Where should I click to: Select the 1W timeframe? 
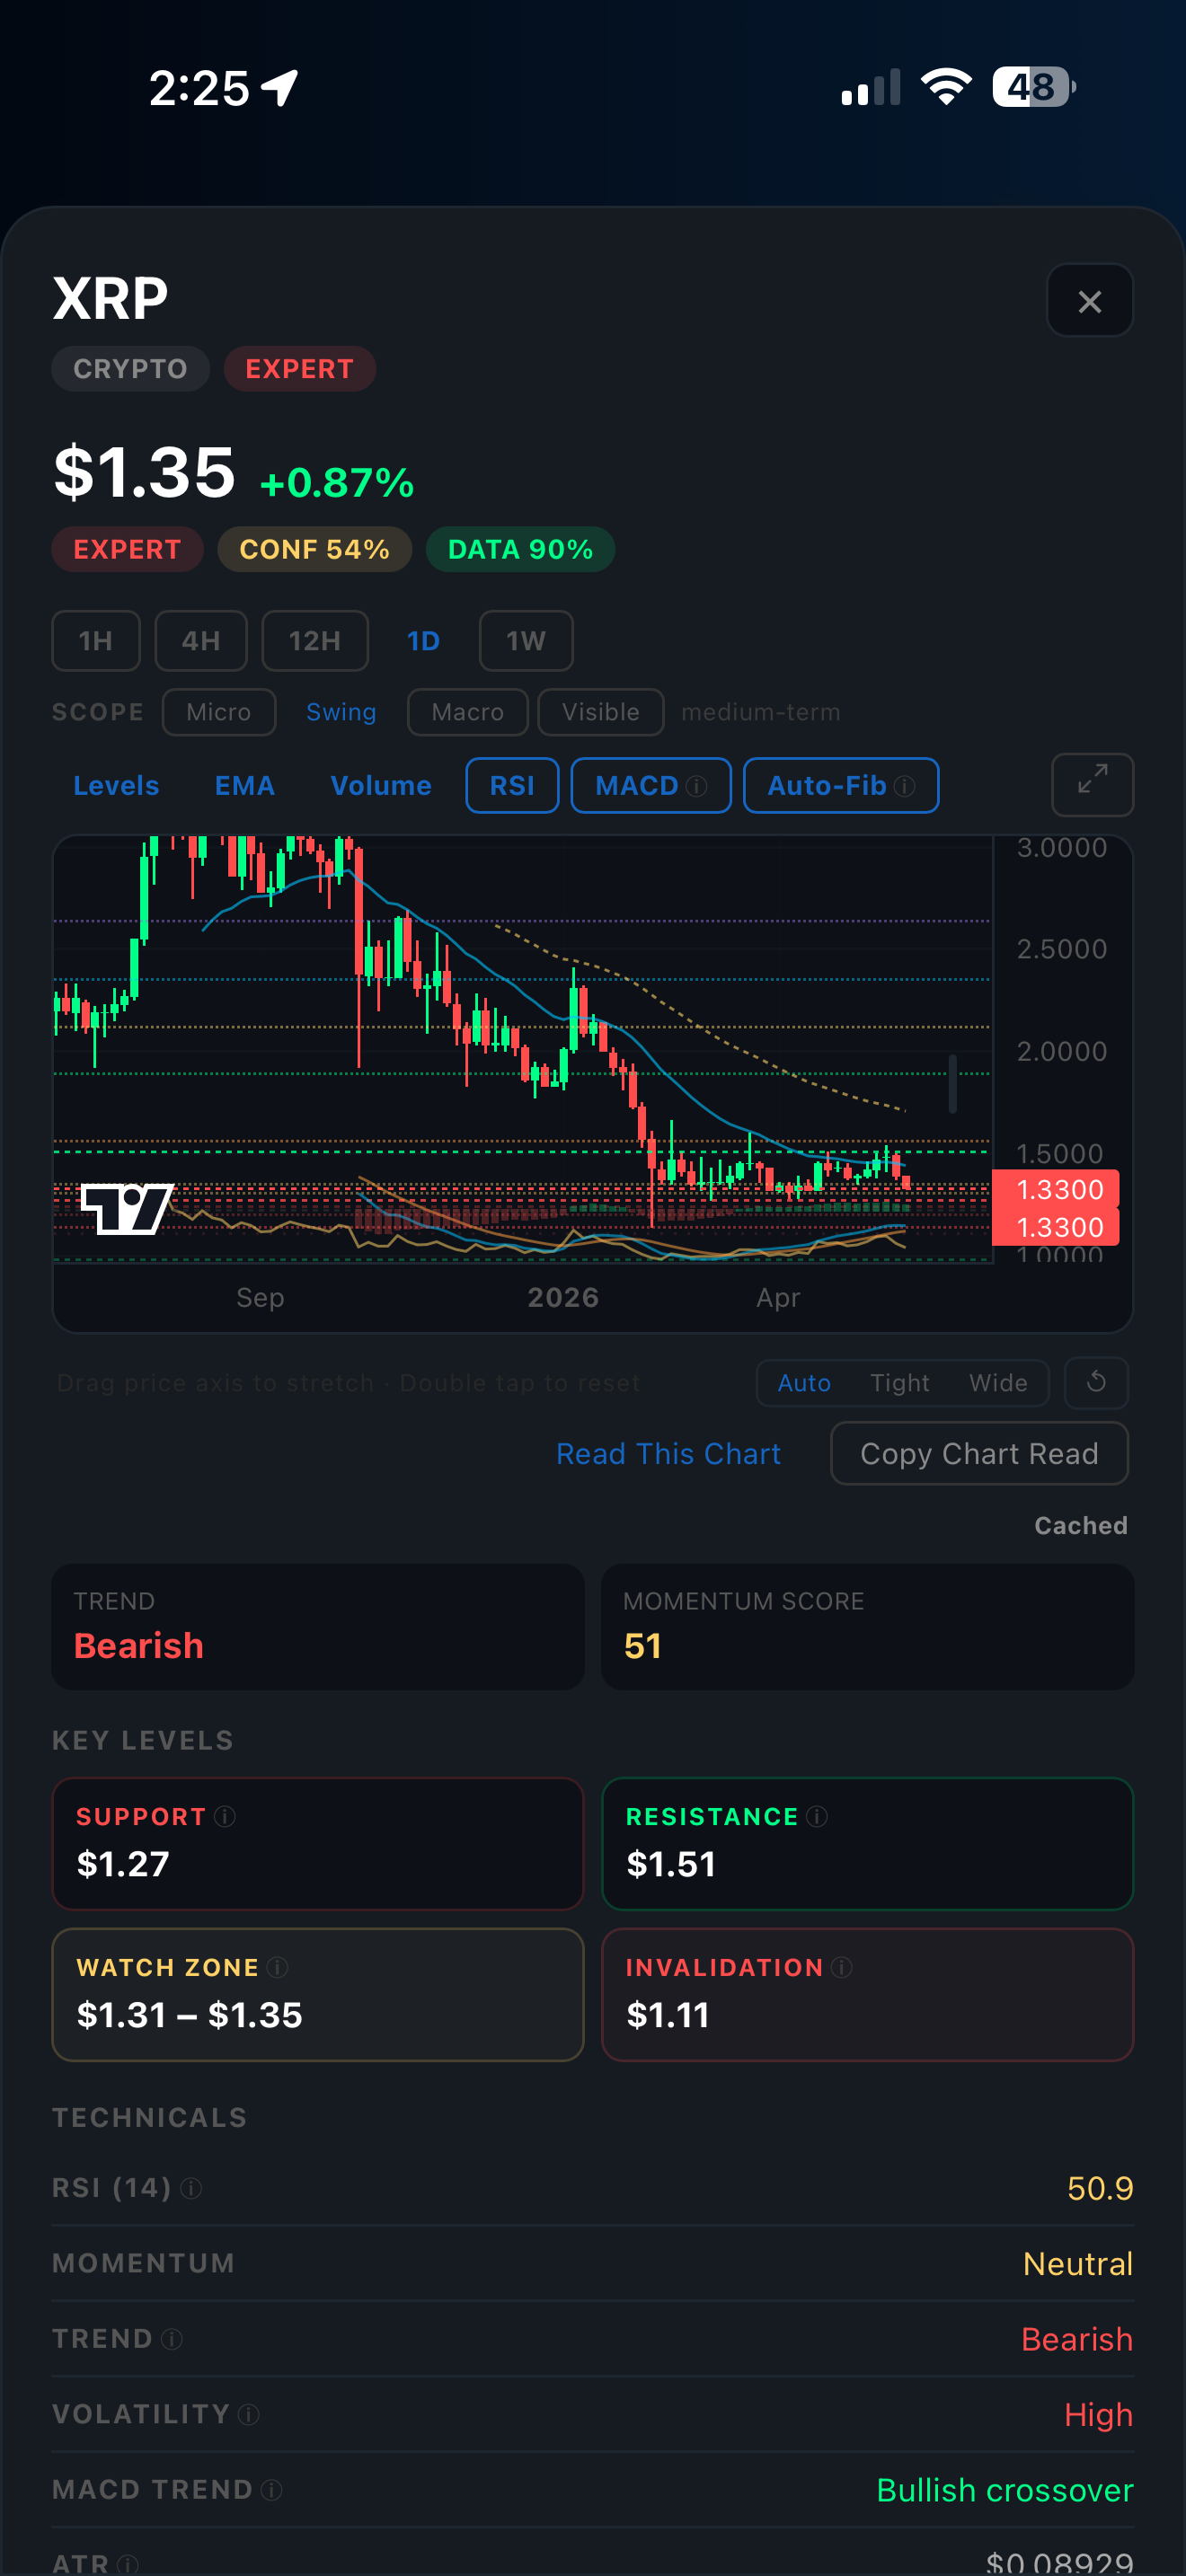[x=526, y=641]
